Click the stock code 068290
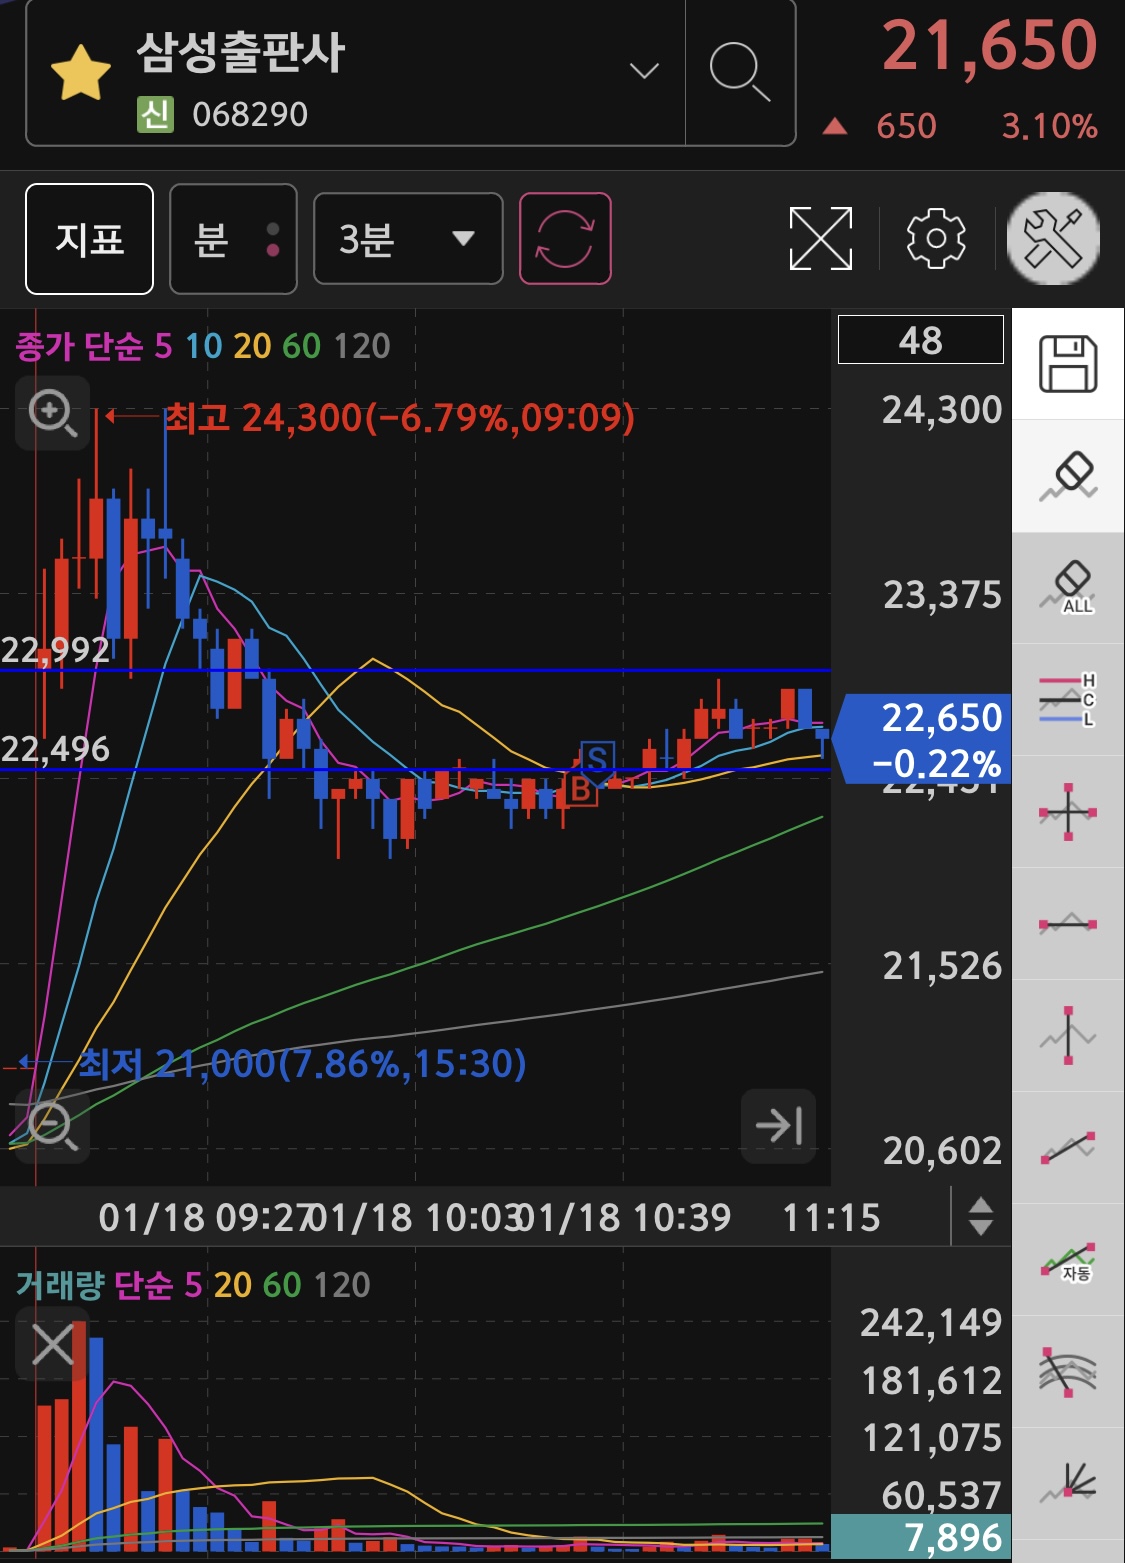The image size is (1125, 1563). tap(250, 115)
